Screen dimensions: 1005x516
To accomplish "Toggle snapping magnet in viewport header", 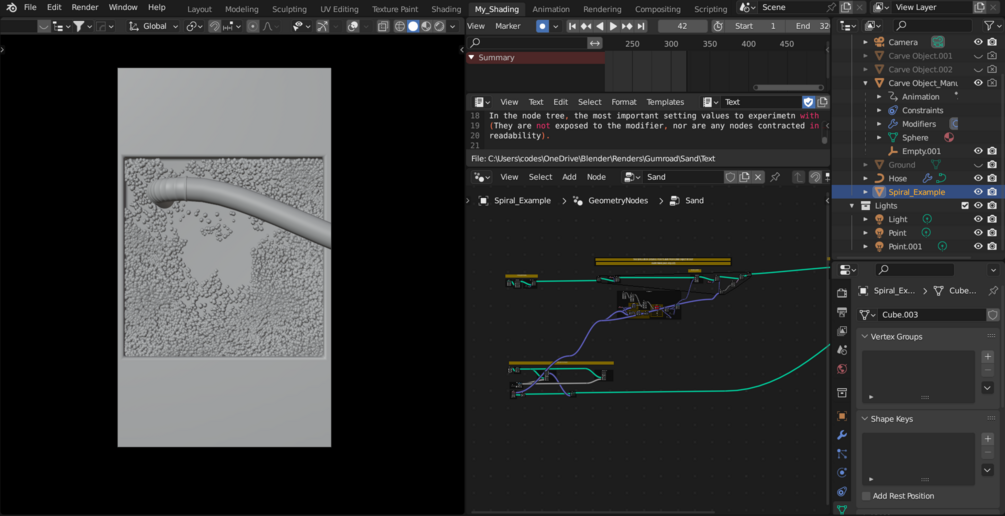I will (215, 26).
